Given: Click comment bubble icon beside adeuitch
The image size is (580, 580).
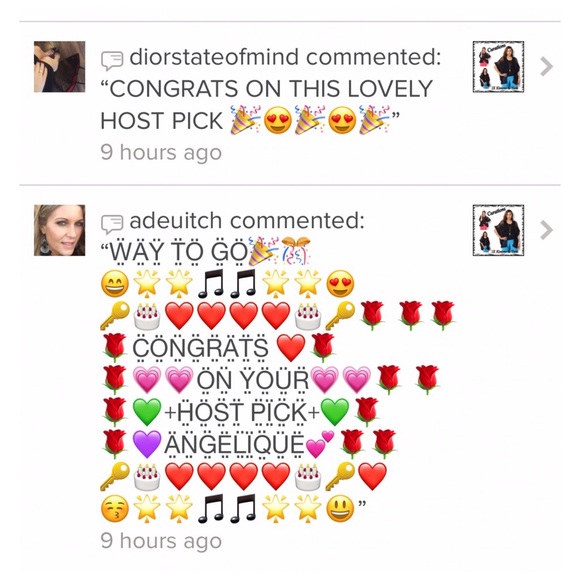Looking at the screenshot, I should pyautogui.click(x=112, y=224).
